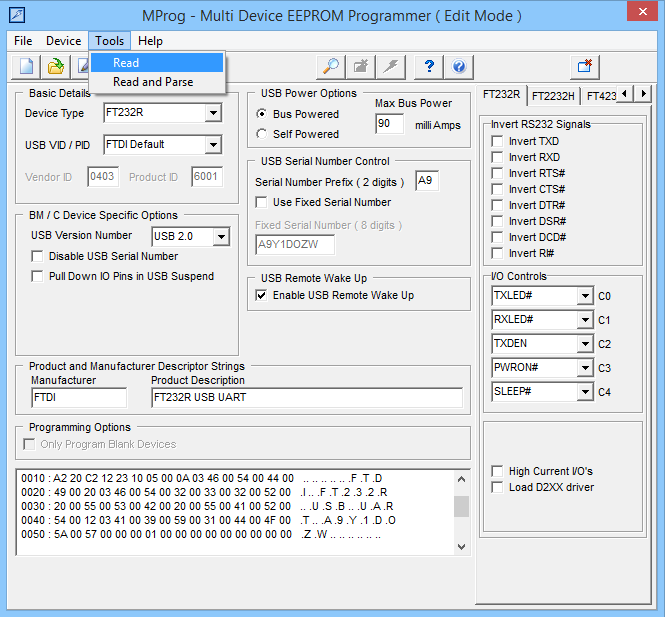Check the Invert CTS# checkbox
This screenshot has height=617, width=665.
click(x=497, y=189)
